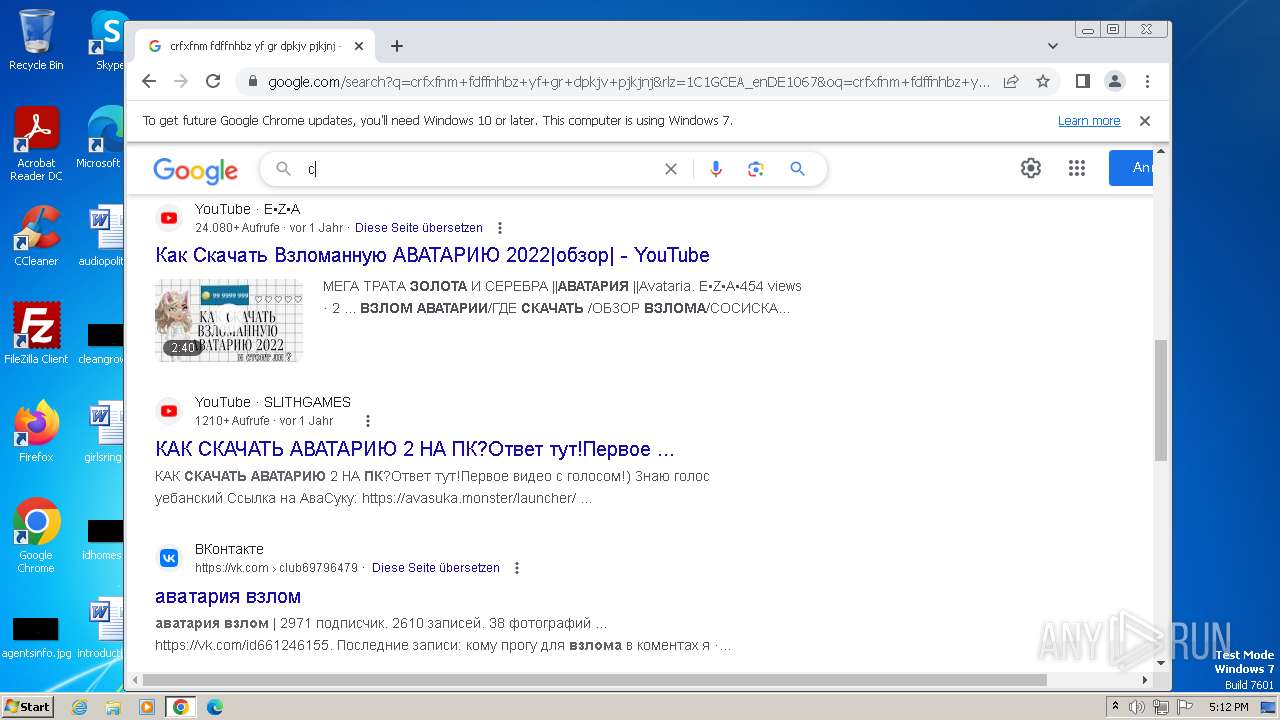Open Internet Explorer from the taskbar

[80, 707]
